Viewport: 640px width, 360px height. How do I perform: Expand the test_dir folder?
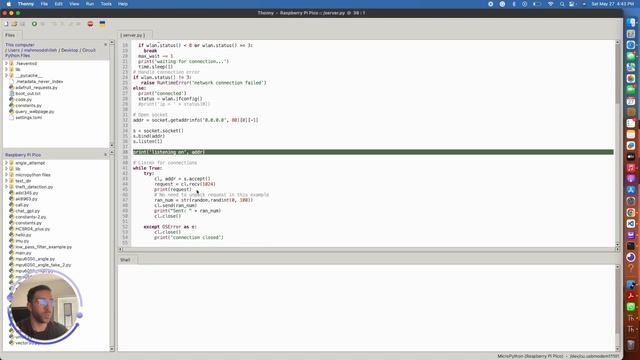(x=7, y=181)
